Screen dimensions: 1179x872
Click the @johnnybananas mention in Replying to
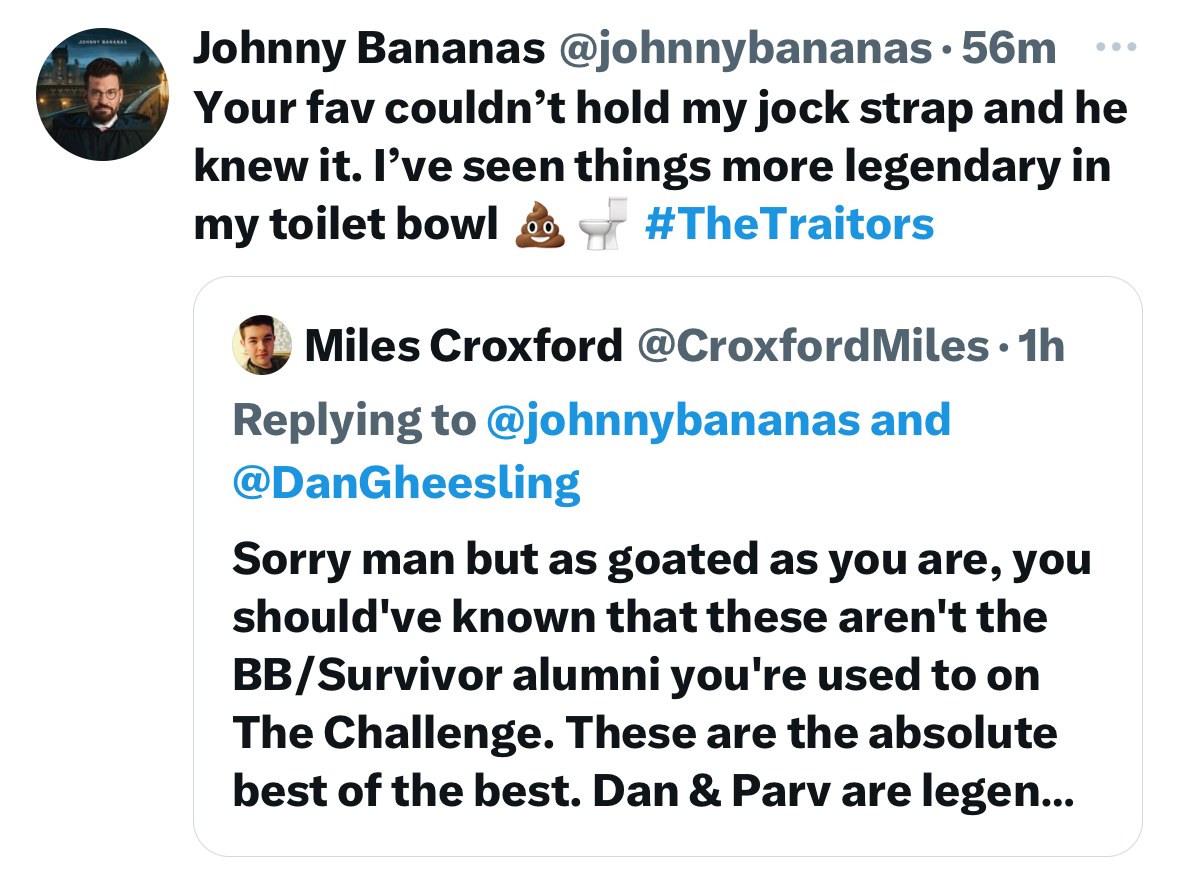coord(674,419)
